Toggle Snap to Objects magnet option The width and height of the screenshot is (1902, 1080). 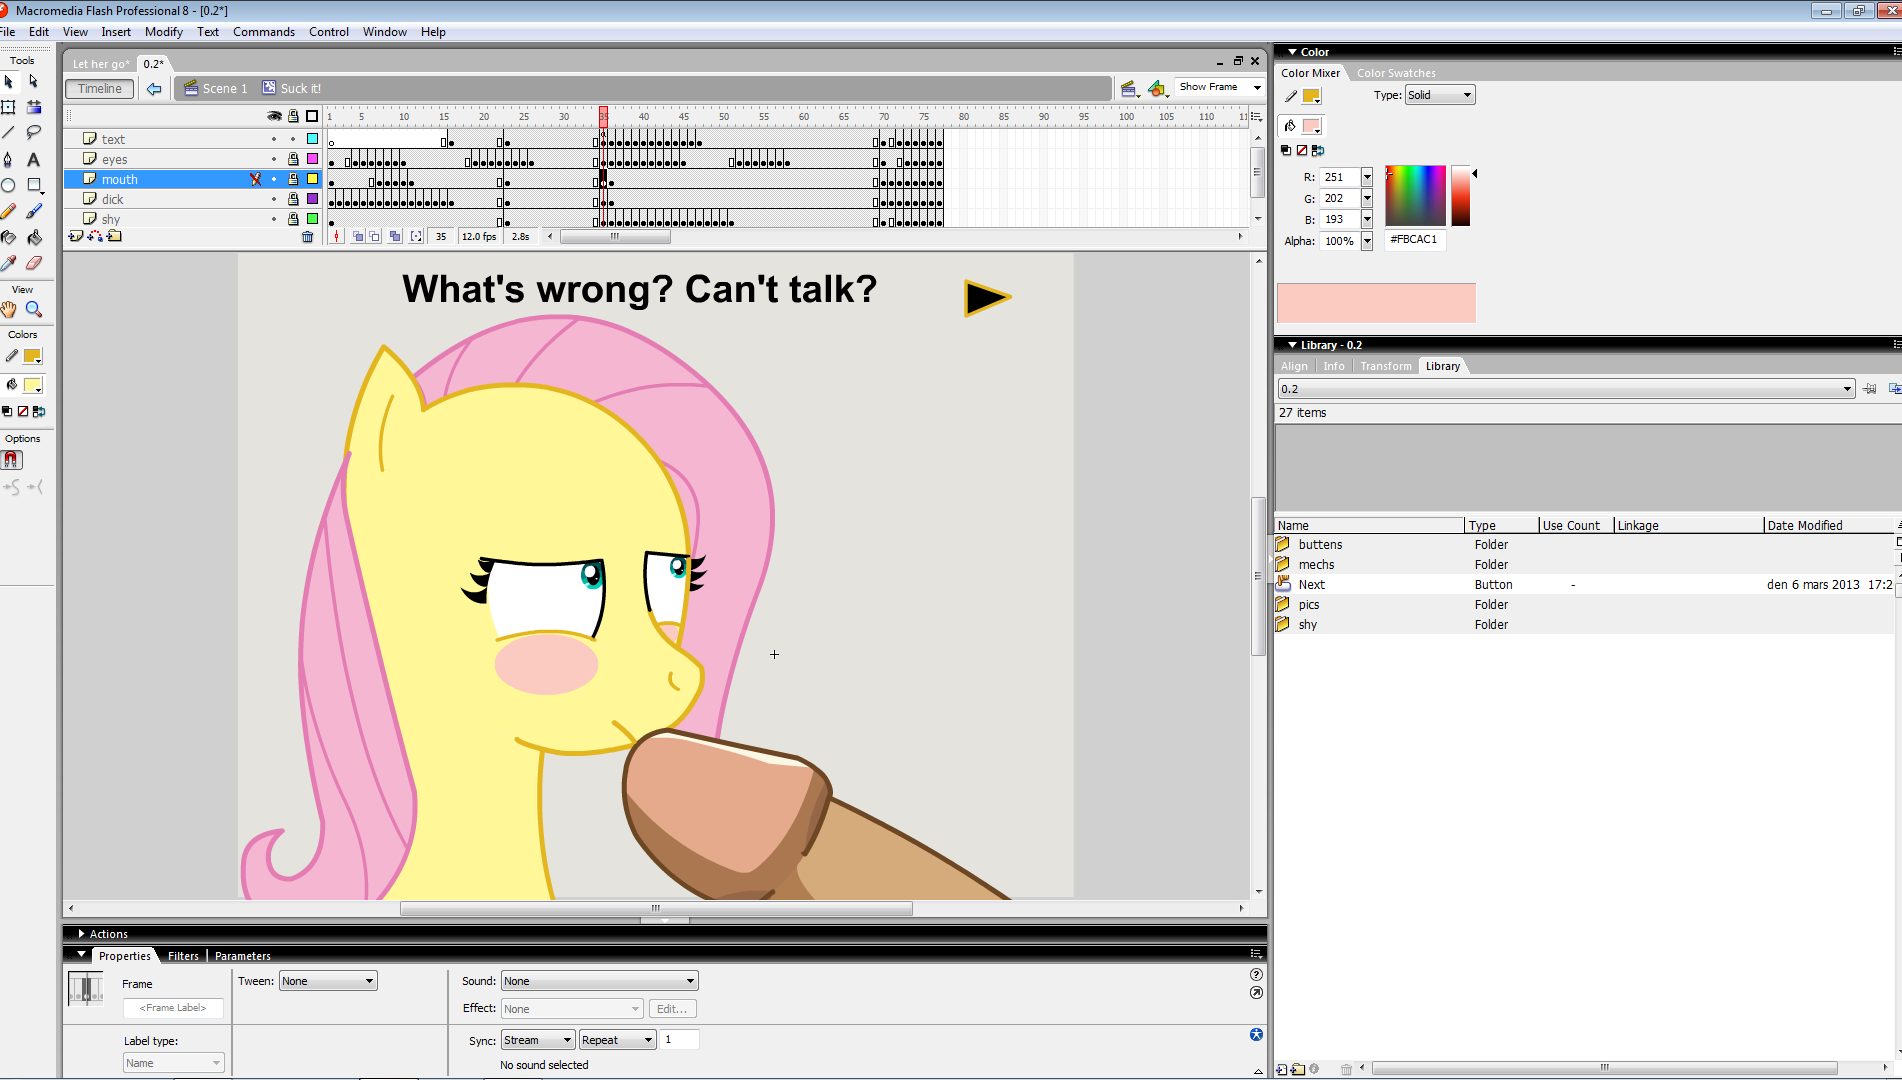[x=12, y=460]
